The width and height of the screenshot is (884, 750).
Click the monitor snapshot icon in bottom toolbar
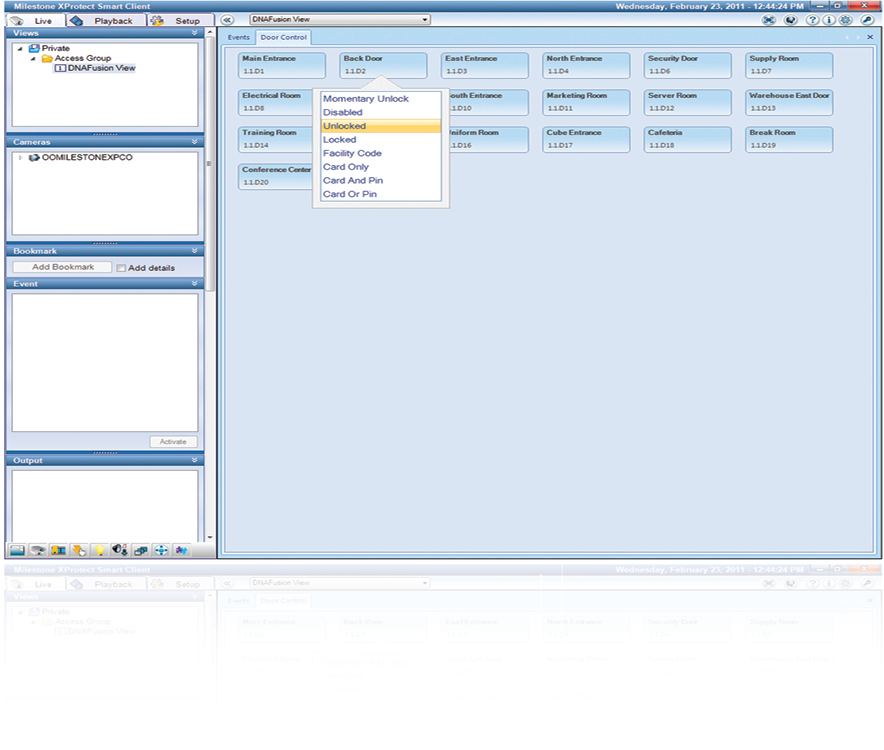(16, 549)
